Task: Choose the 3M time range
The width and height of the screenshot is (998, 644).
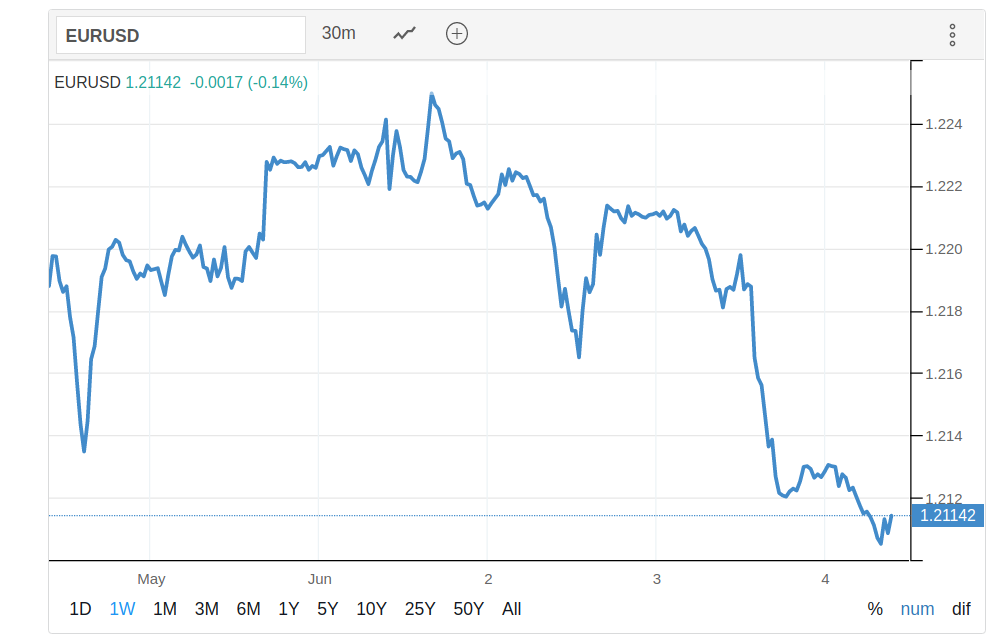Action: pos(207,609)
